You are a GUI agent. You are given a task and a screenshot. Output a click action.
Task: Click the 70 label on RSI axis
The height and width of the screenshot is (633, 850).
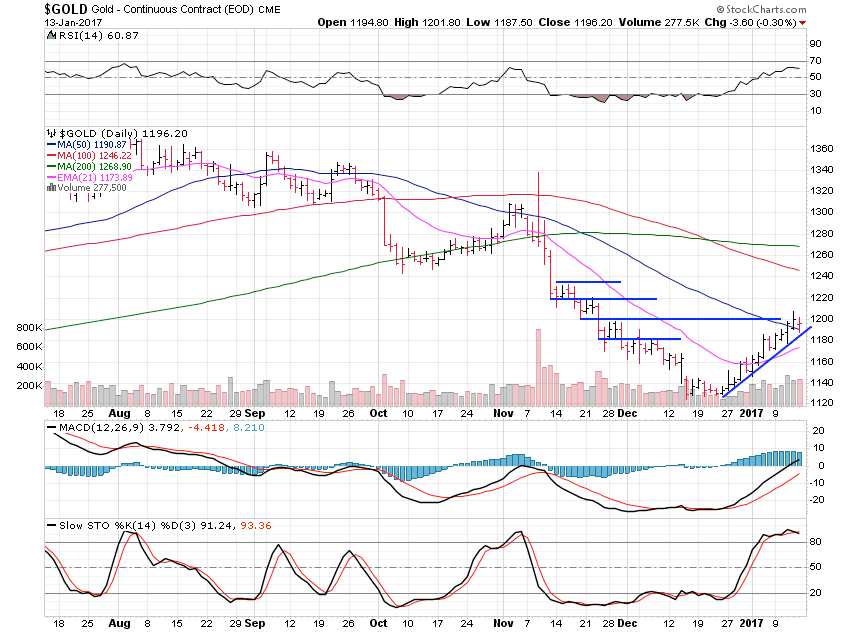tap(815, 61)
